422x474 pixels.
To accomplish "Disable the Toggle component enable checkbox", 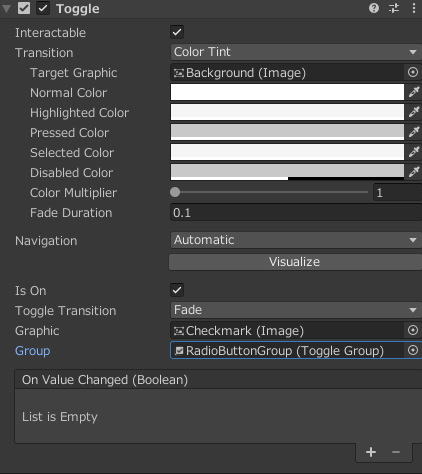I will click(x=43, y=8).
